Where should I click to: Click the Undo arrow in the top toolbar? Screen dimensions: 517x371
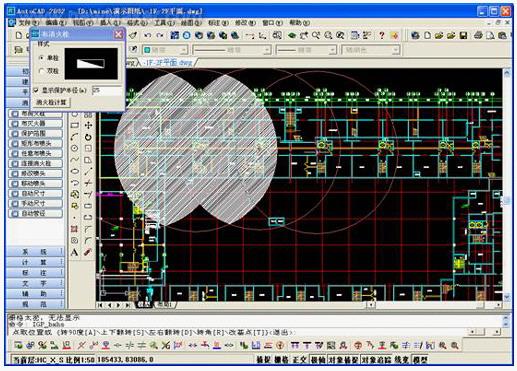coord(148,35)
